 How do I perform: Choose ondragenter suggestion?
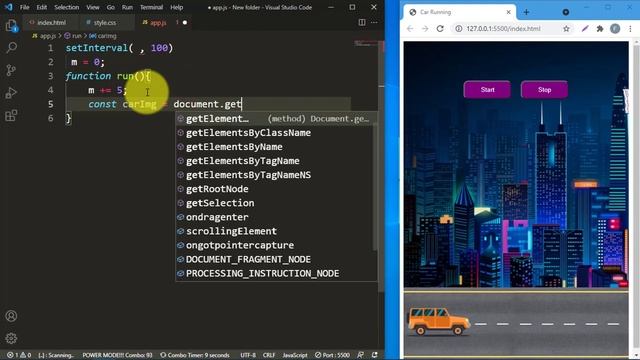(276, 217)
